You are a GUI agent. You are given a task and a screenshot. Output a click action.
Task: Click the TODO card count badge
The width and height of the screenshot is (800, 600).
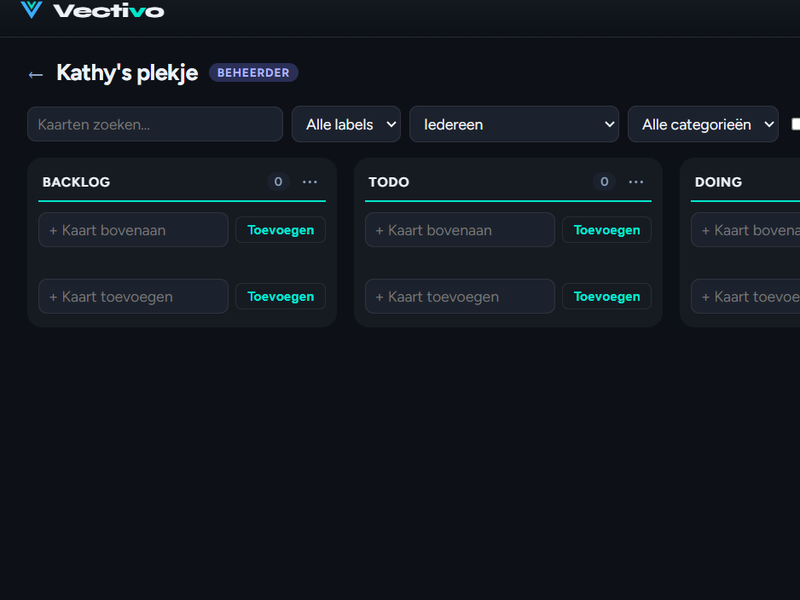[x=604, y=182]
